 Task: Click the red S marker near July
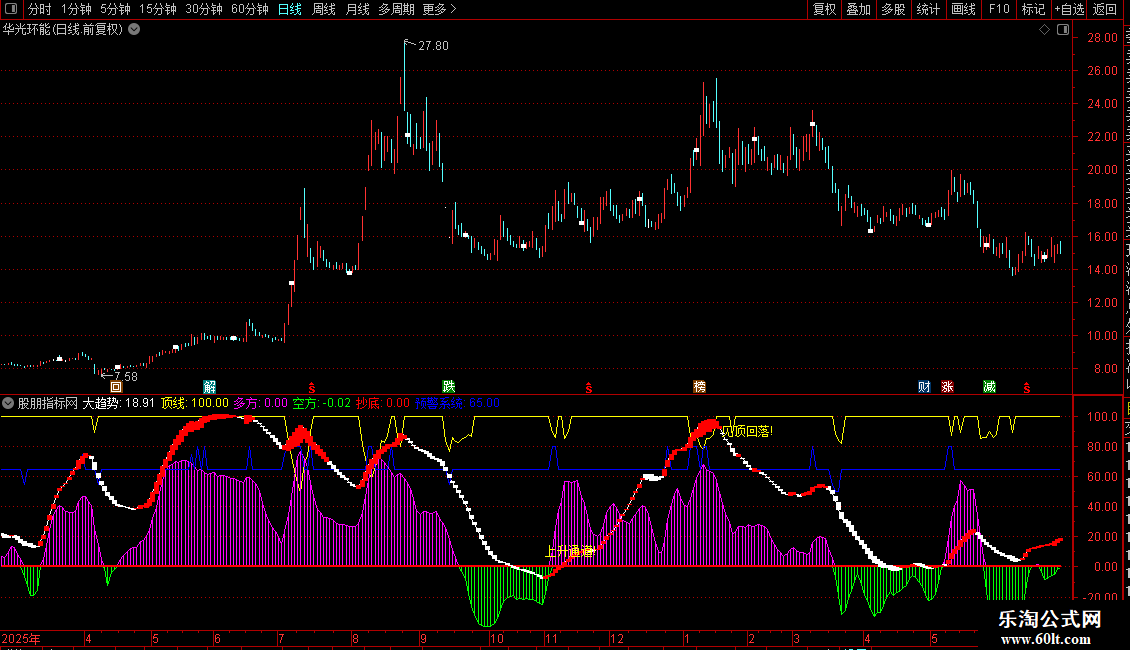pos(311,388)
